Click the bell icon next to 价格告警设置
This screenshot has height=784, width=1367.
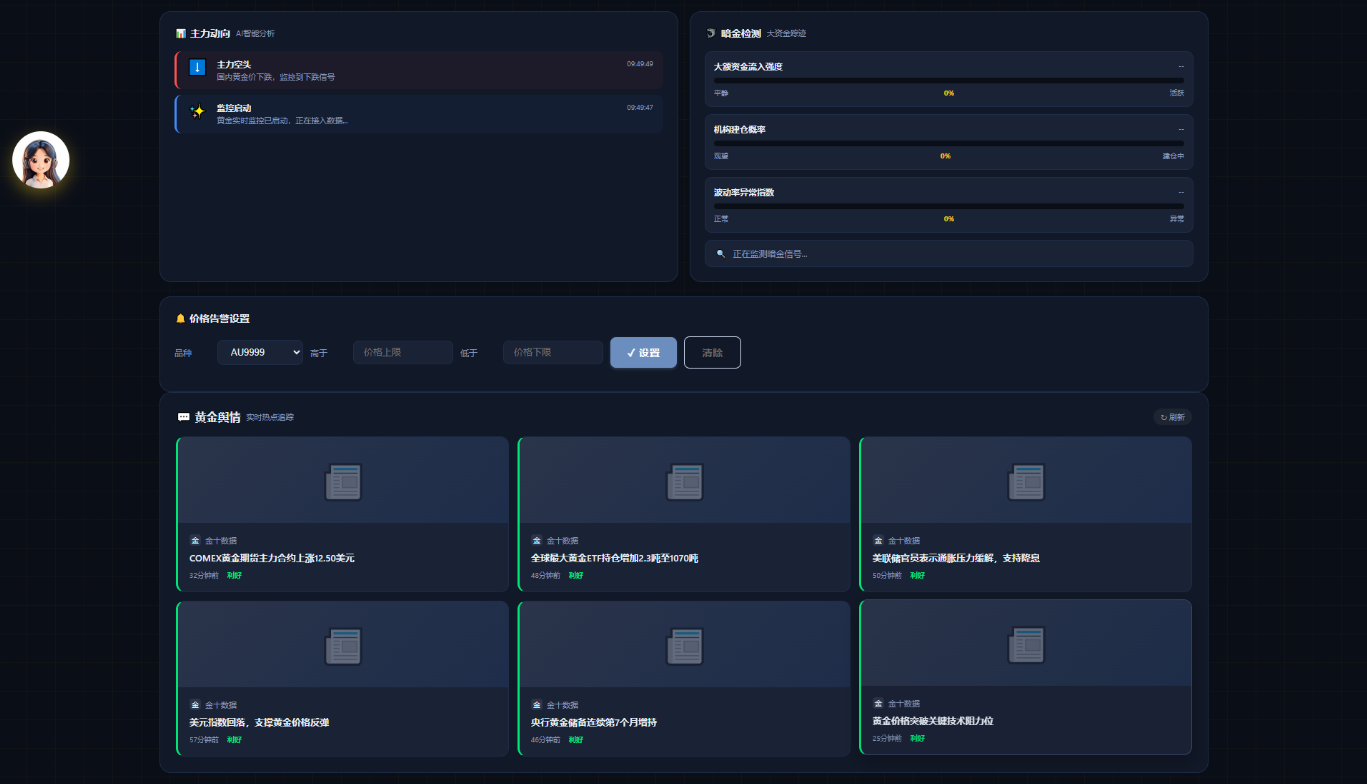(181, 319)
